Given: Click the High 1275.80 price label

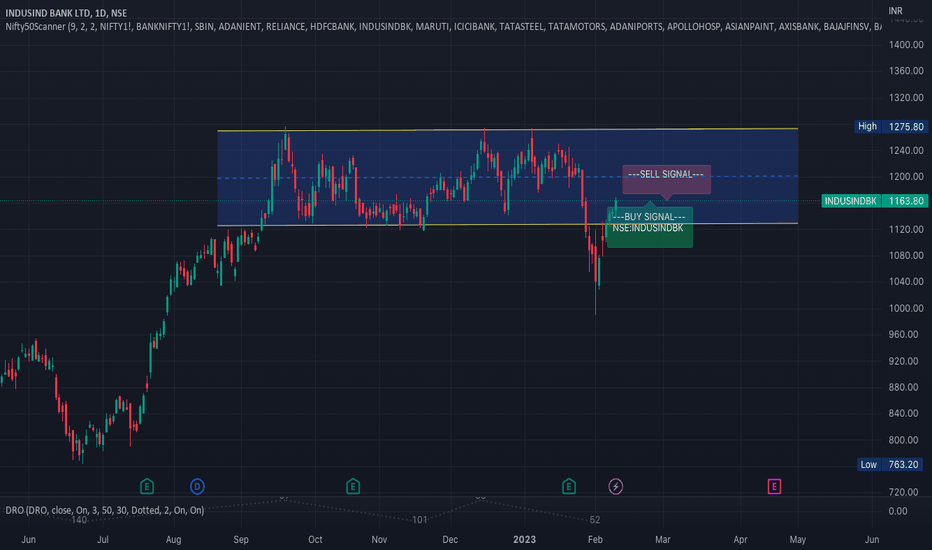Looking at the screenshot, I should (891, 126).
